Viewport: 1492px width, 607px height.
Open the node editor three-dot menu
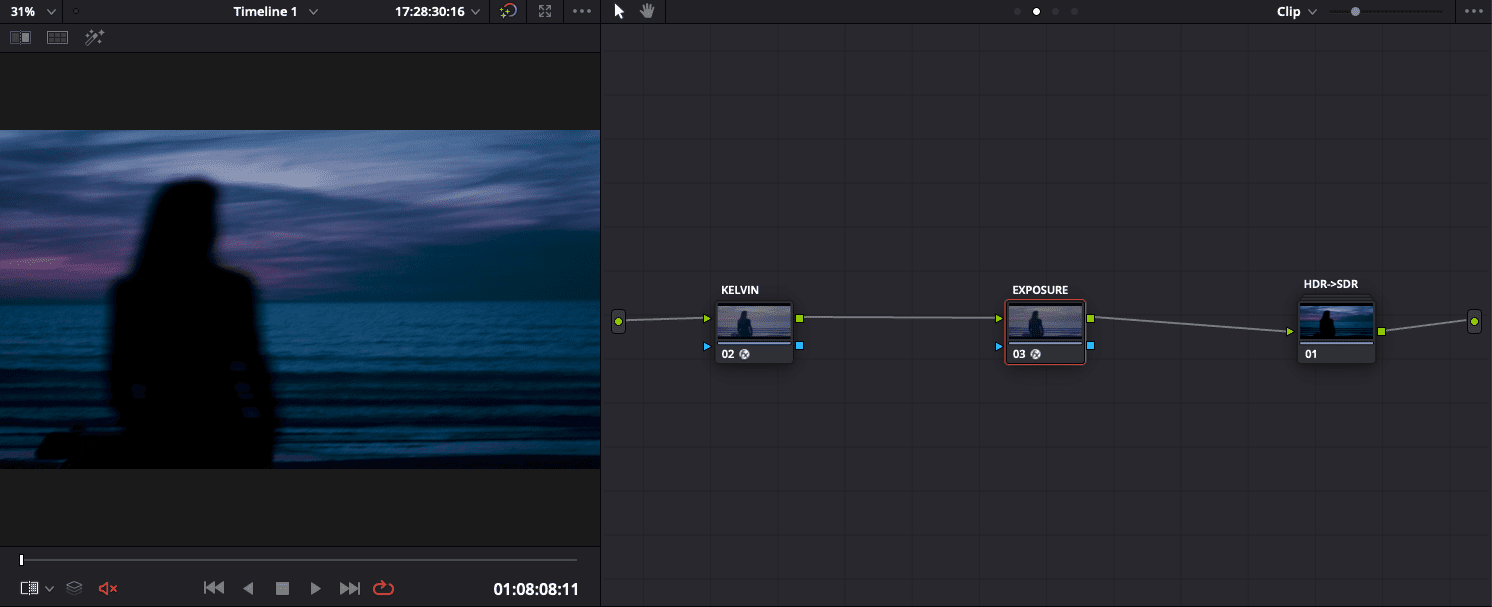click(x=1475, y=11)
